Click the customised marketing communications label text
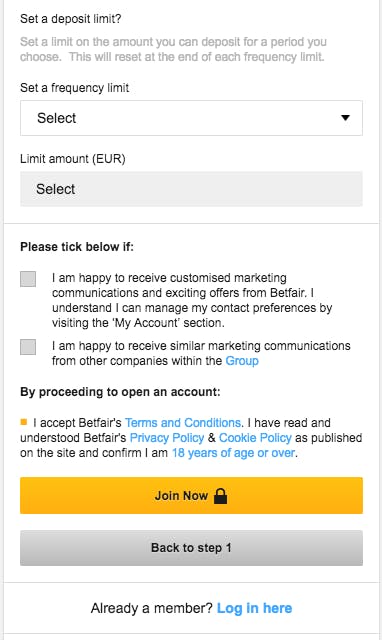Screen dimensions: 382x640 192,300
